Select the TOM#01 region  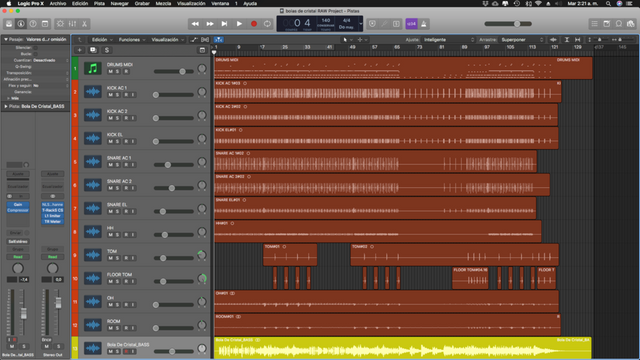point(290,255)
